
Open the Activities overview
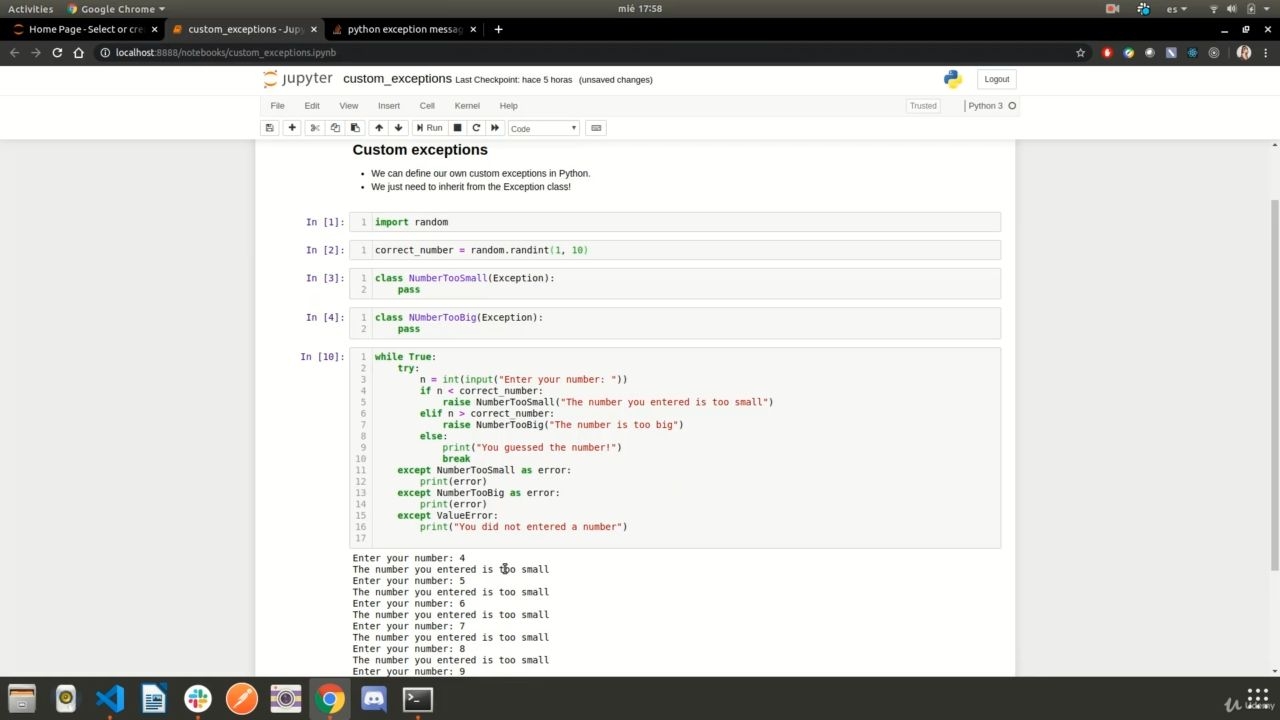(30, 9)
